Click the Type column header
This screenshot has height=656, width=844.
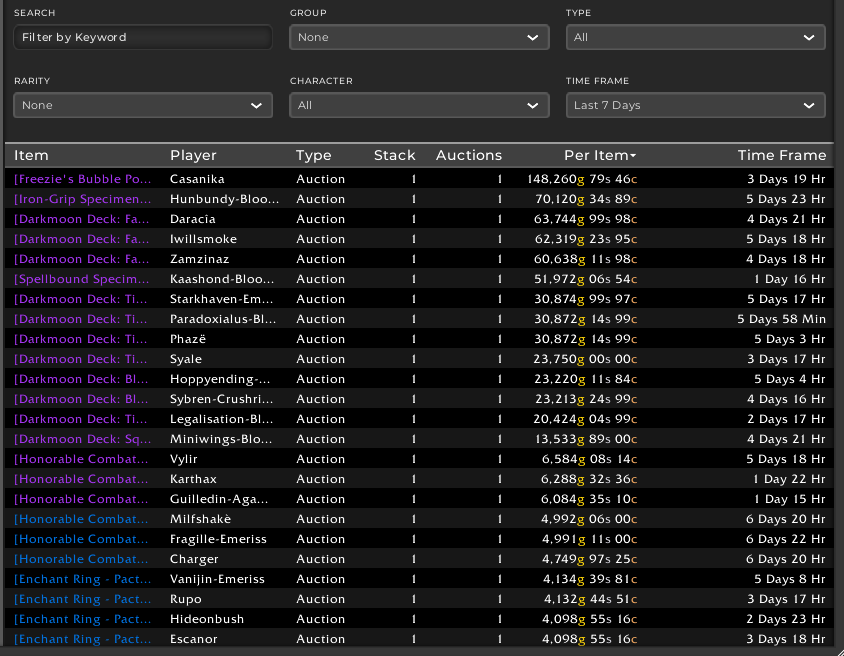(x=313, y=155)
